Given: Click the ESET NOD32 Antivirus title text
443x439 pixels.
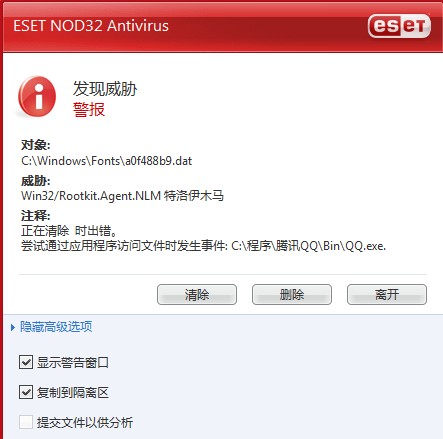Looking at the screenshot, I should tap(91, 26).
